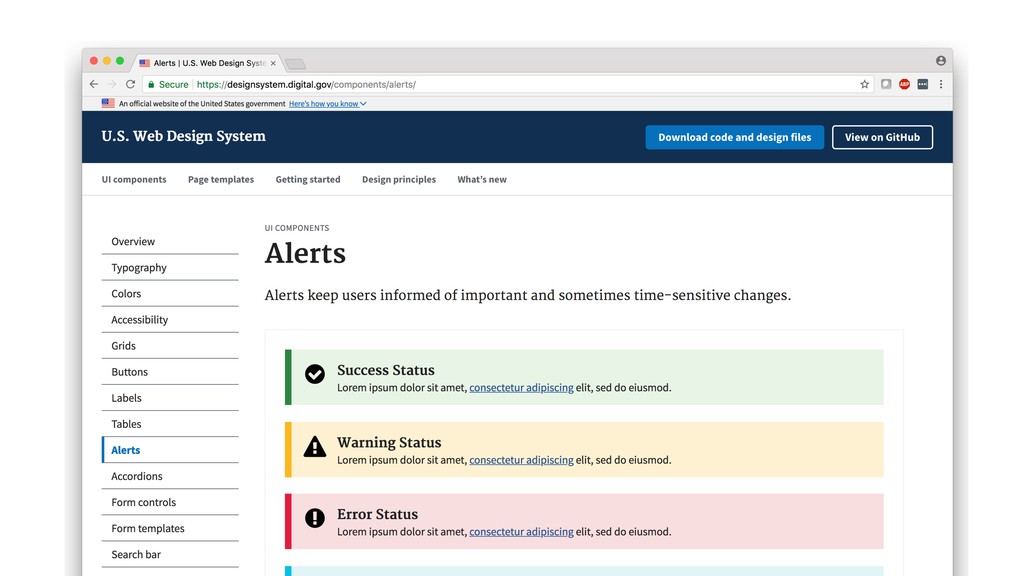Open the AdBlock Plus extension icon
1024x576 pixels.
point(904,84)
